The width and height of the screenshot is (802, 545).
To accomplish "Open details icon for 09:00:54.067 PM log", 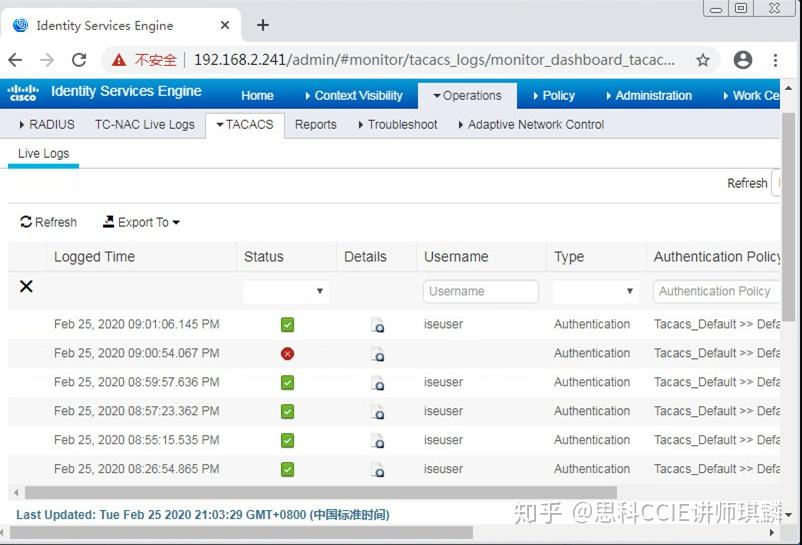I will (x=377, y=354).
